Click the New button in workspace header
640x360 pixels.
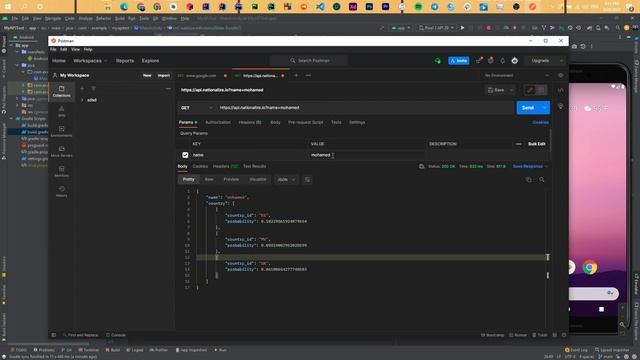click(x=147, y=76)
